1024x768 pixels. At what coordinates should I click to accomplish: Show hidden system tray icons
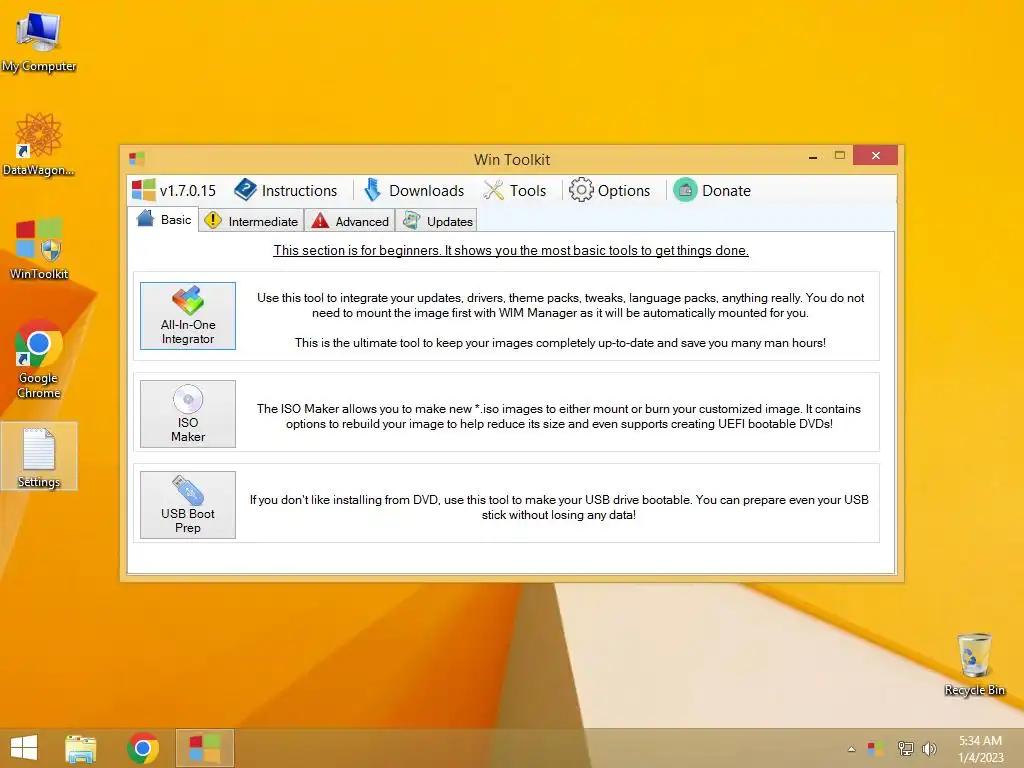pos(852,749)
